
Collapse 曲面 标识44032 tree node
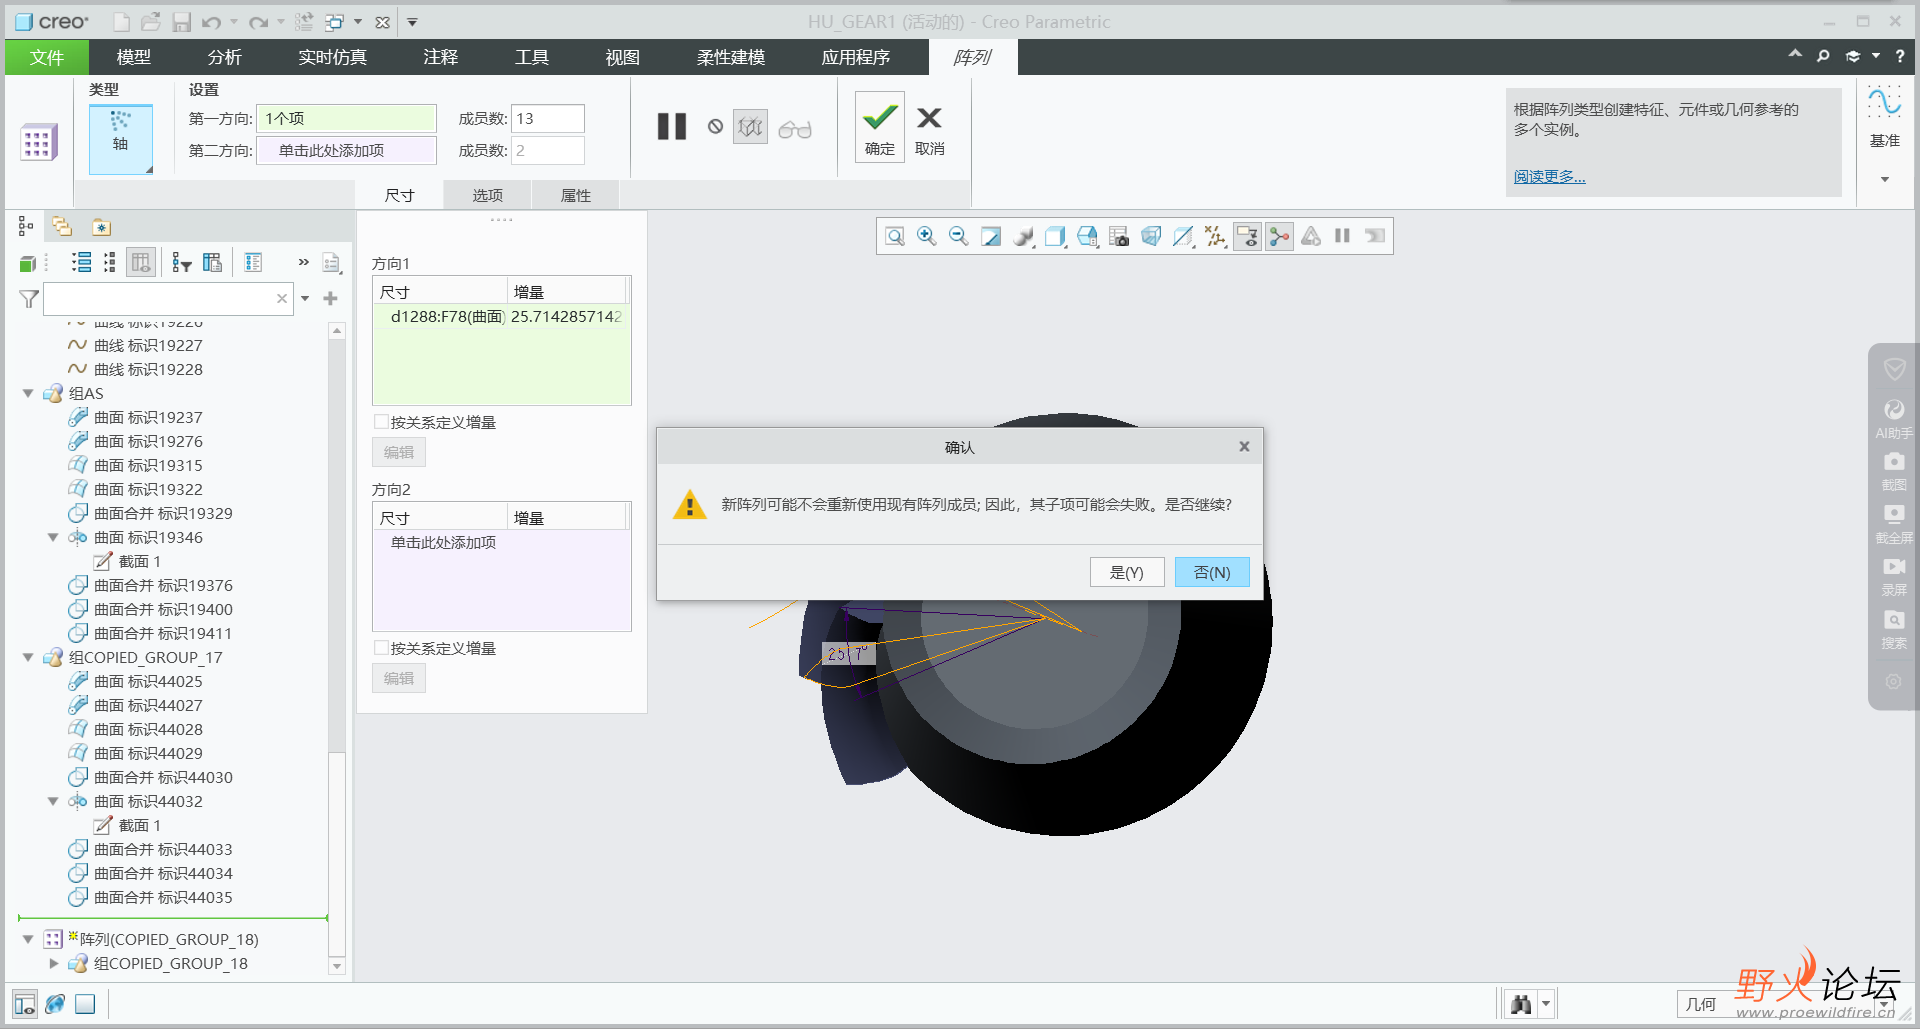pos(53,801)
